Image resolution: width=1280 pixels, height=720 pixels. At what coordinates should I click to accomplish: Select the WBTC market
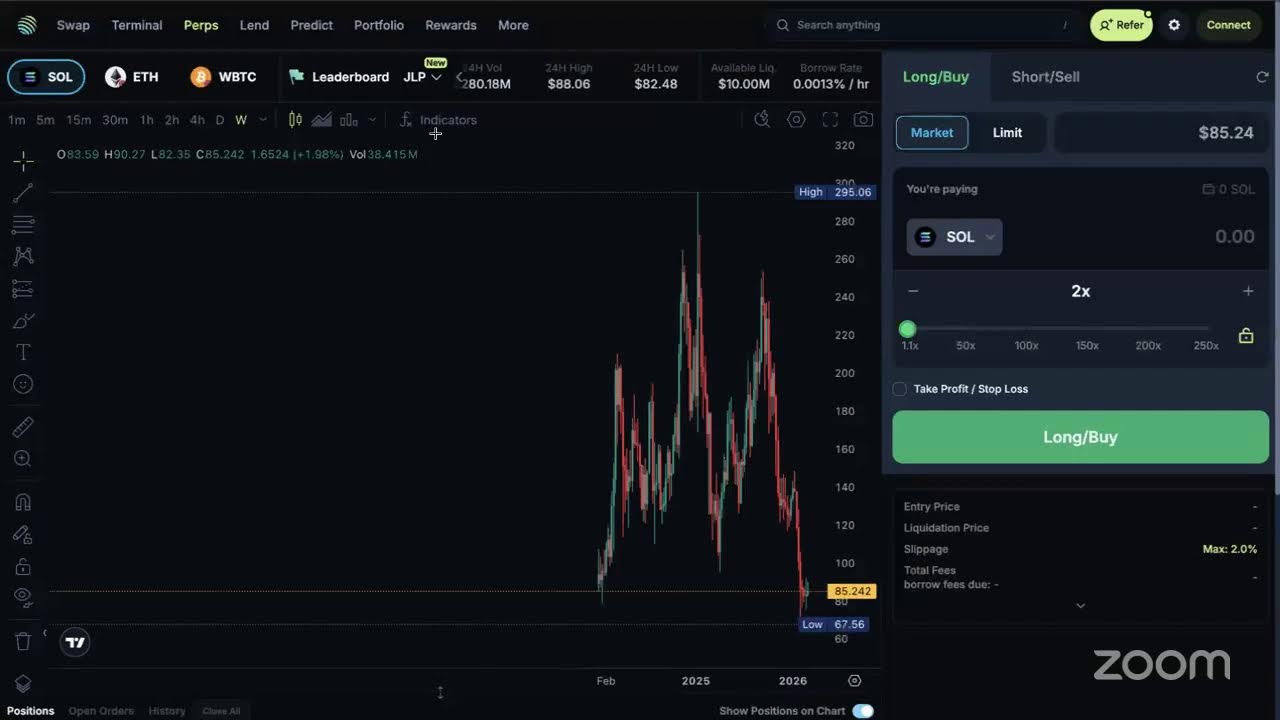(x=224, y=77)
